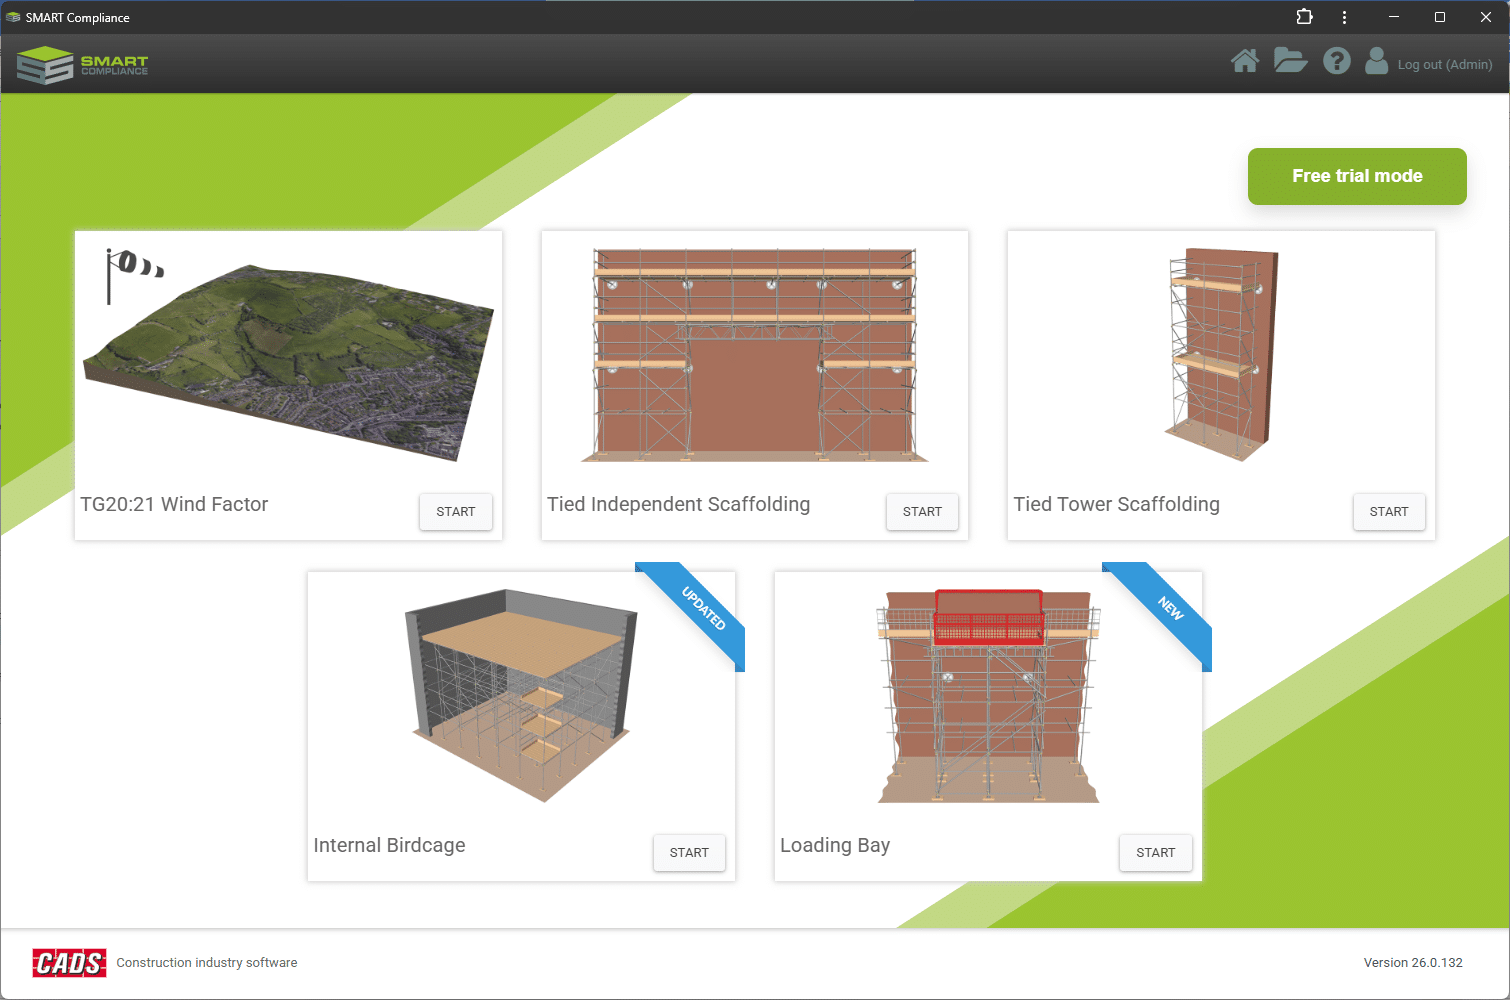Screen dimensions: 1510x1000
Task: Open the extensions puzzle icon in title bar
Action: (1304, 17)
